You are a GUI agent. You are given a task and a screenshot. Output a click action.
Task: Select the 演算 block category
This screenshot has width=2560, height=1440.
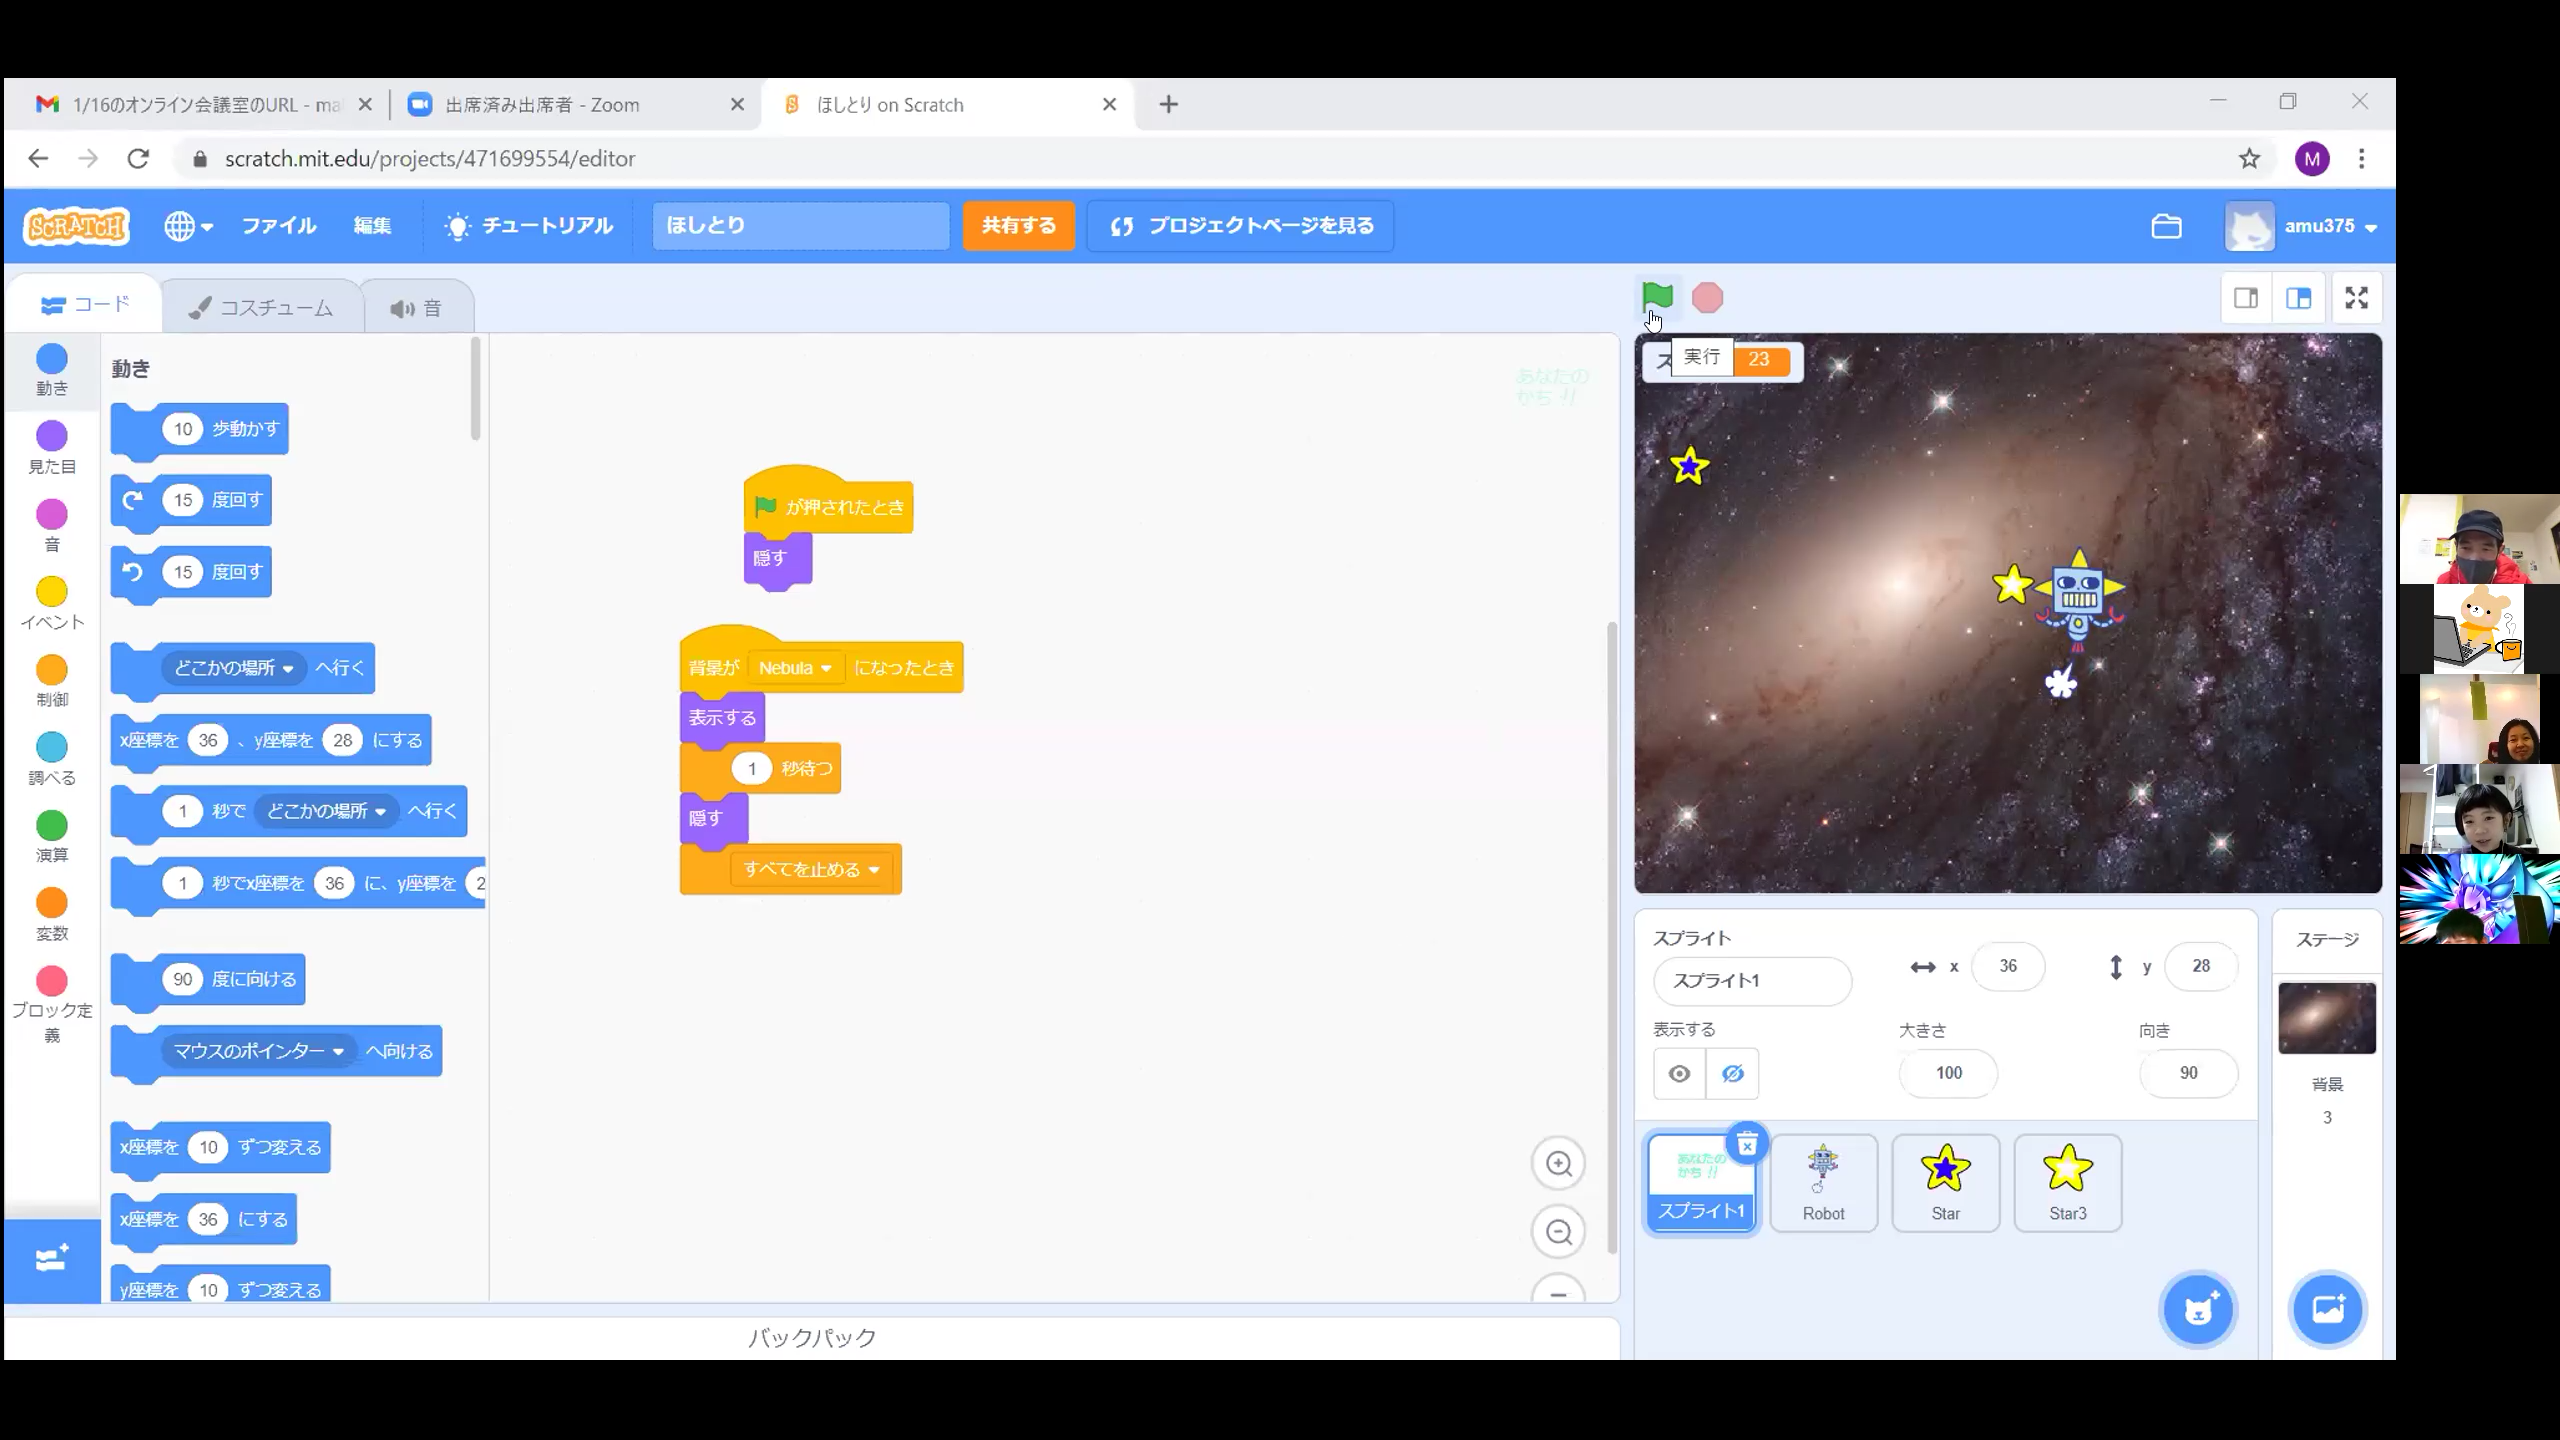(x=52, y=837)
